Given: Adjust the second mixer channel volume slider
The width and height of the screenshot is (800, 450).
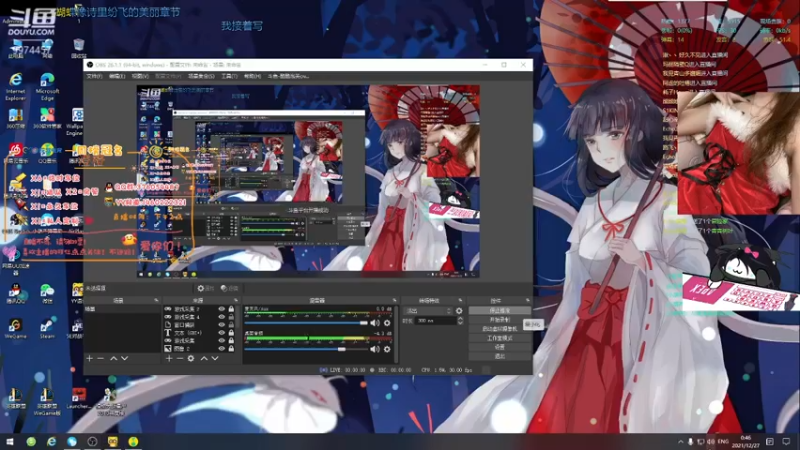Looking at the screenshot, I should [306, 349].
